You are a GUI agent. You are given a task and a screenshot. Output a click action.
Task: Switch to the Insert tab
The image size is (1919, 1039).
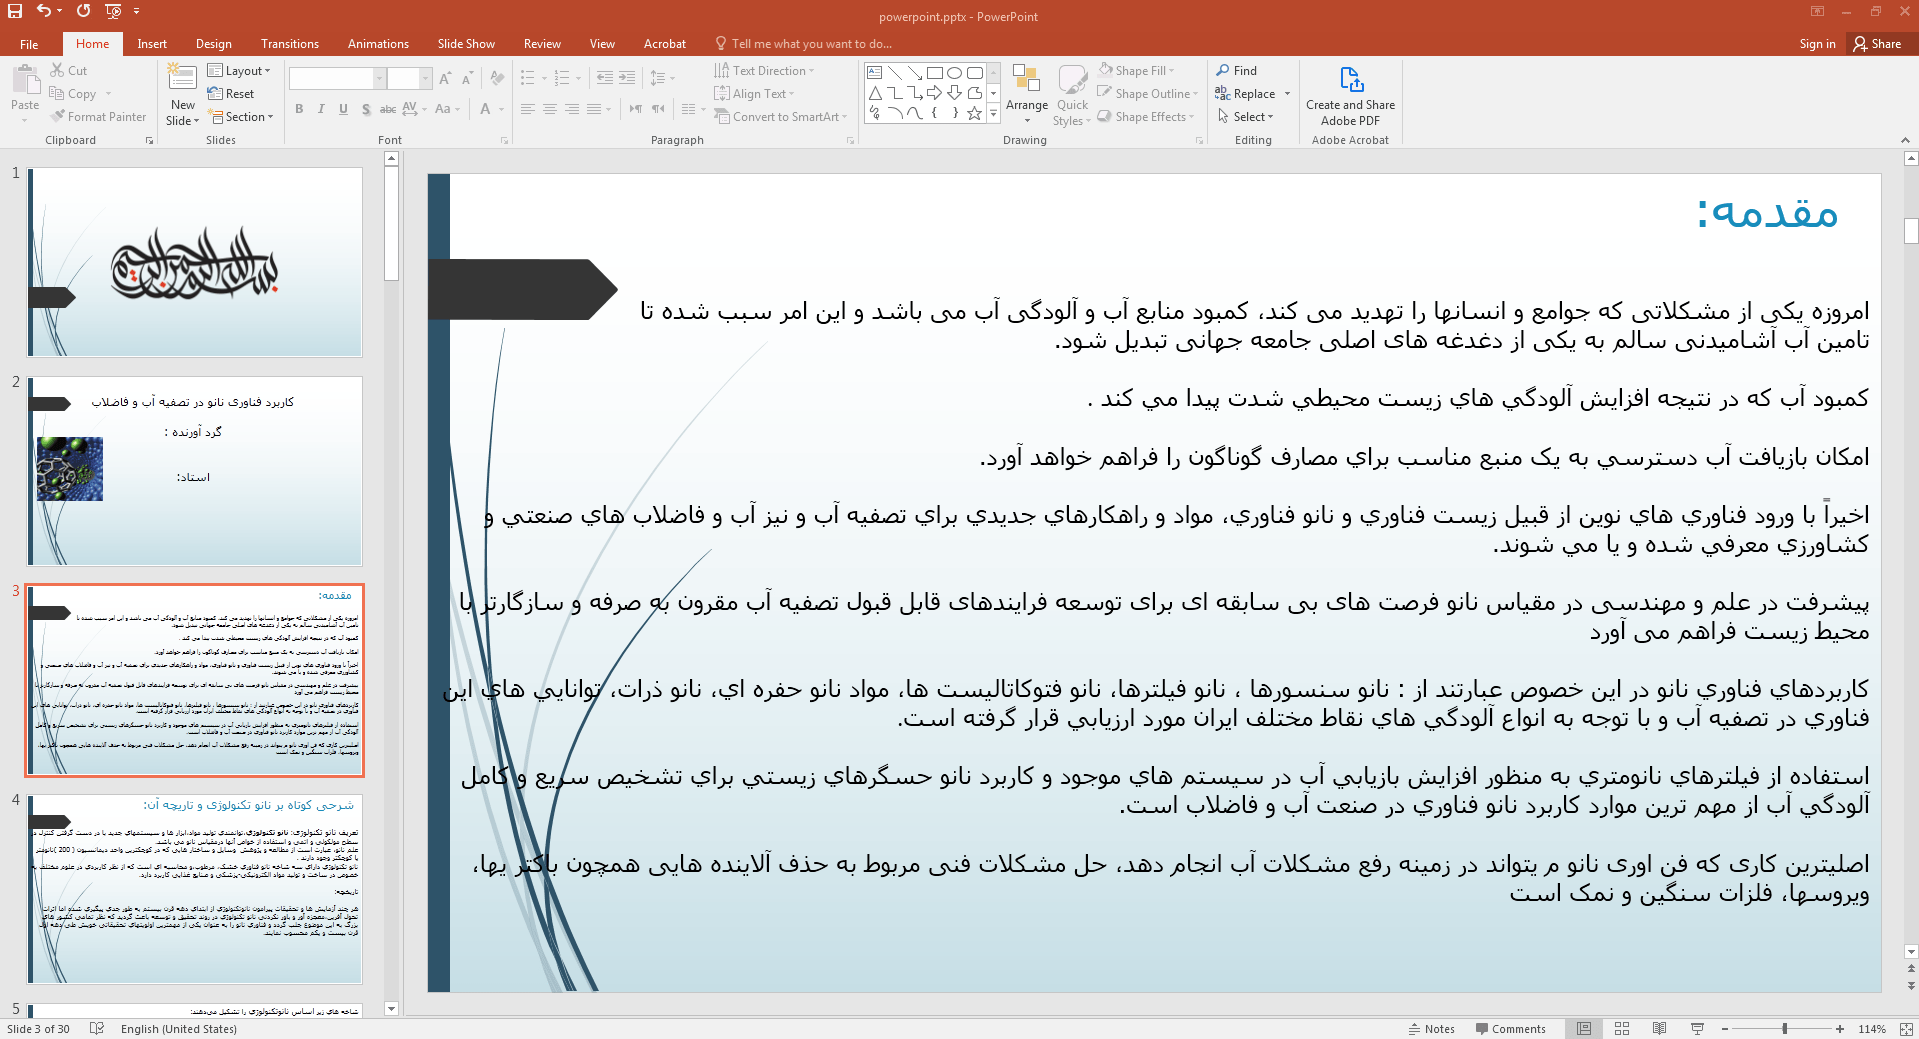pos(152,44)
